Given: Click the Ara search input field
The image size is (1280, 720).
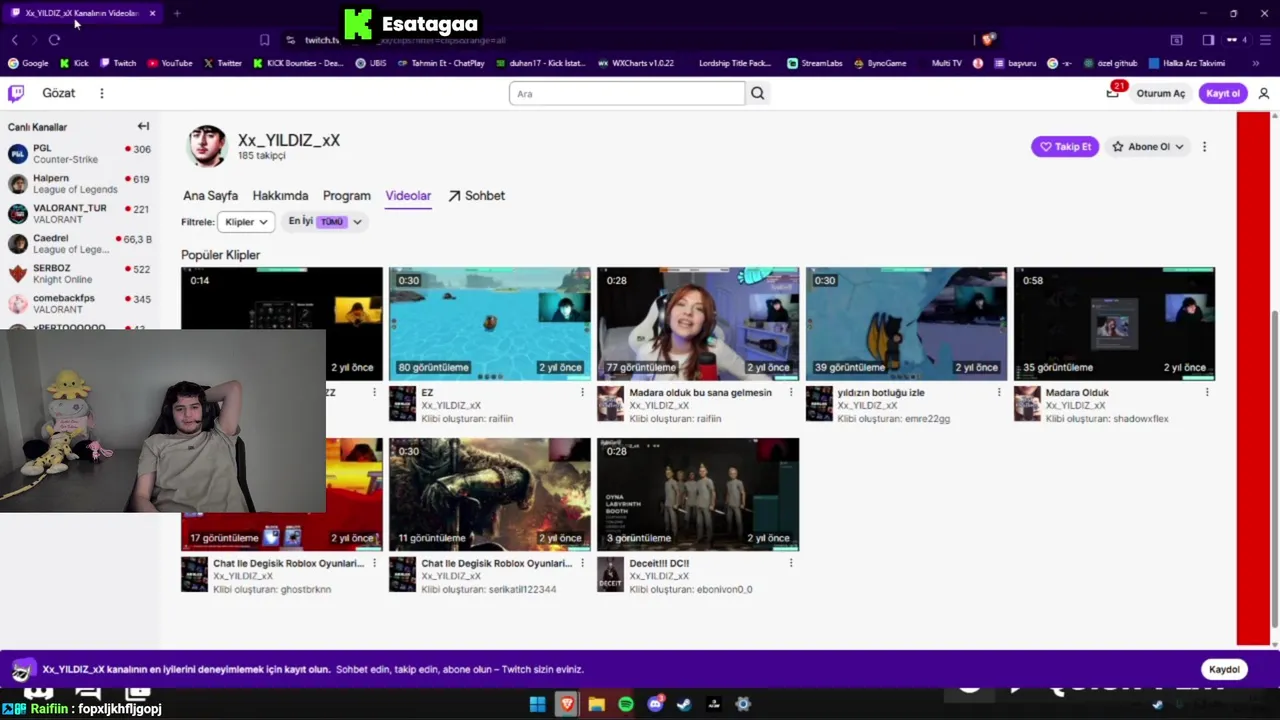Looking at the screenshot, I should click(x=627, y=93).
